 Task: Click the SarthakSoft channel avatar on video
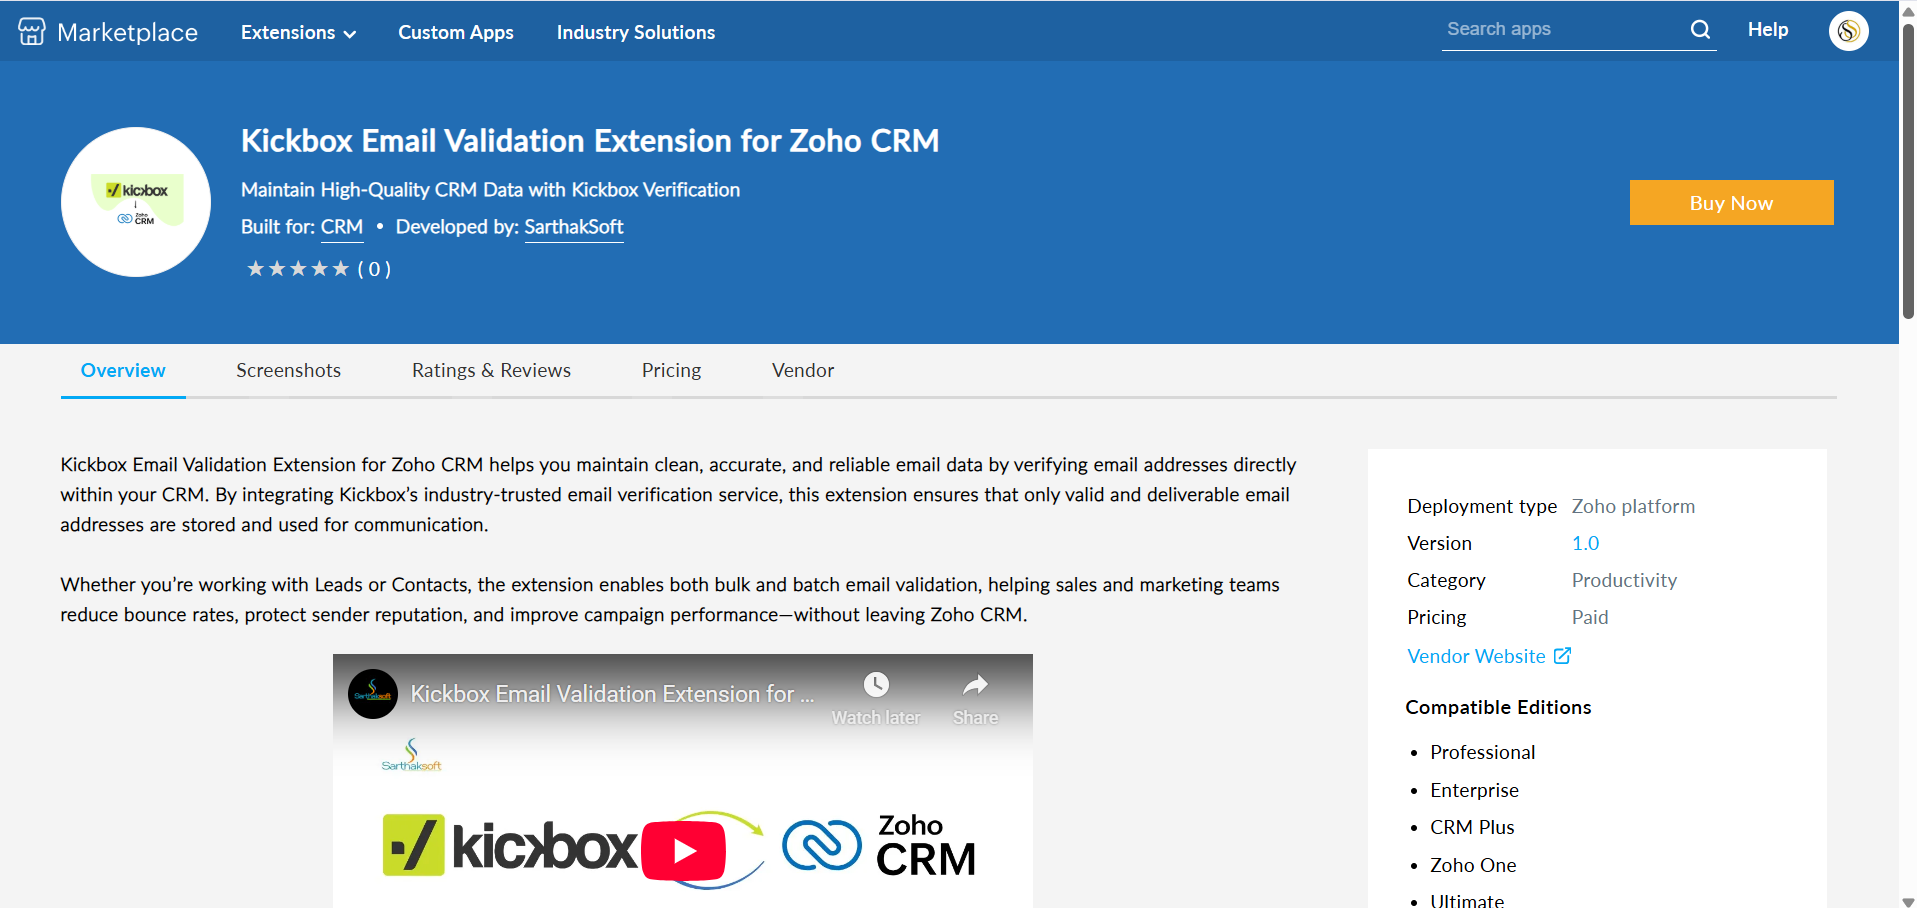click(x=373, y=694)
